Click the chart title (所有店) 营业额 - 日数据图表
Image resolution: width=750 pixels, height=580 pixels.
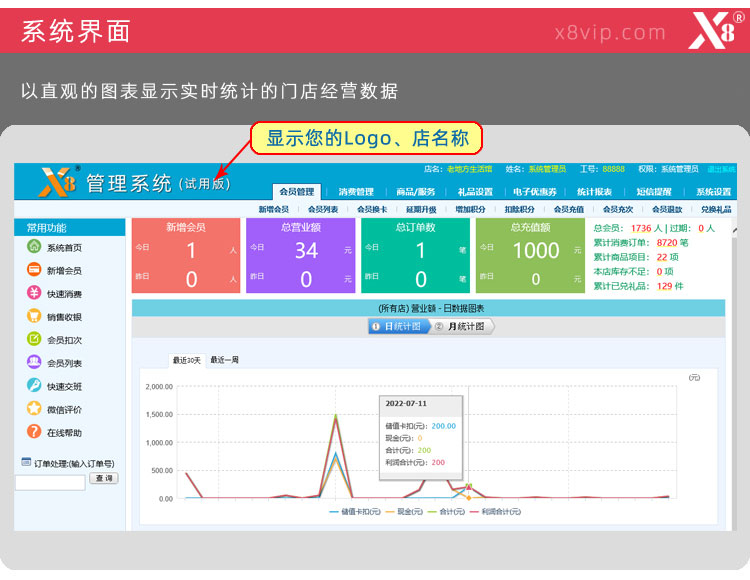click(x=431, y=308)
